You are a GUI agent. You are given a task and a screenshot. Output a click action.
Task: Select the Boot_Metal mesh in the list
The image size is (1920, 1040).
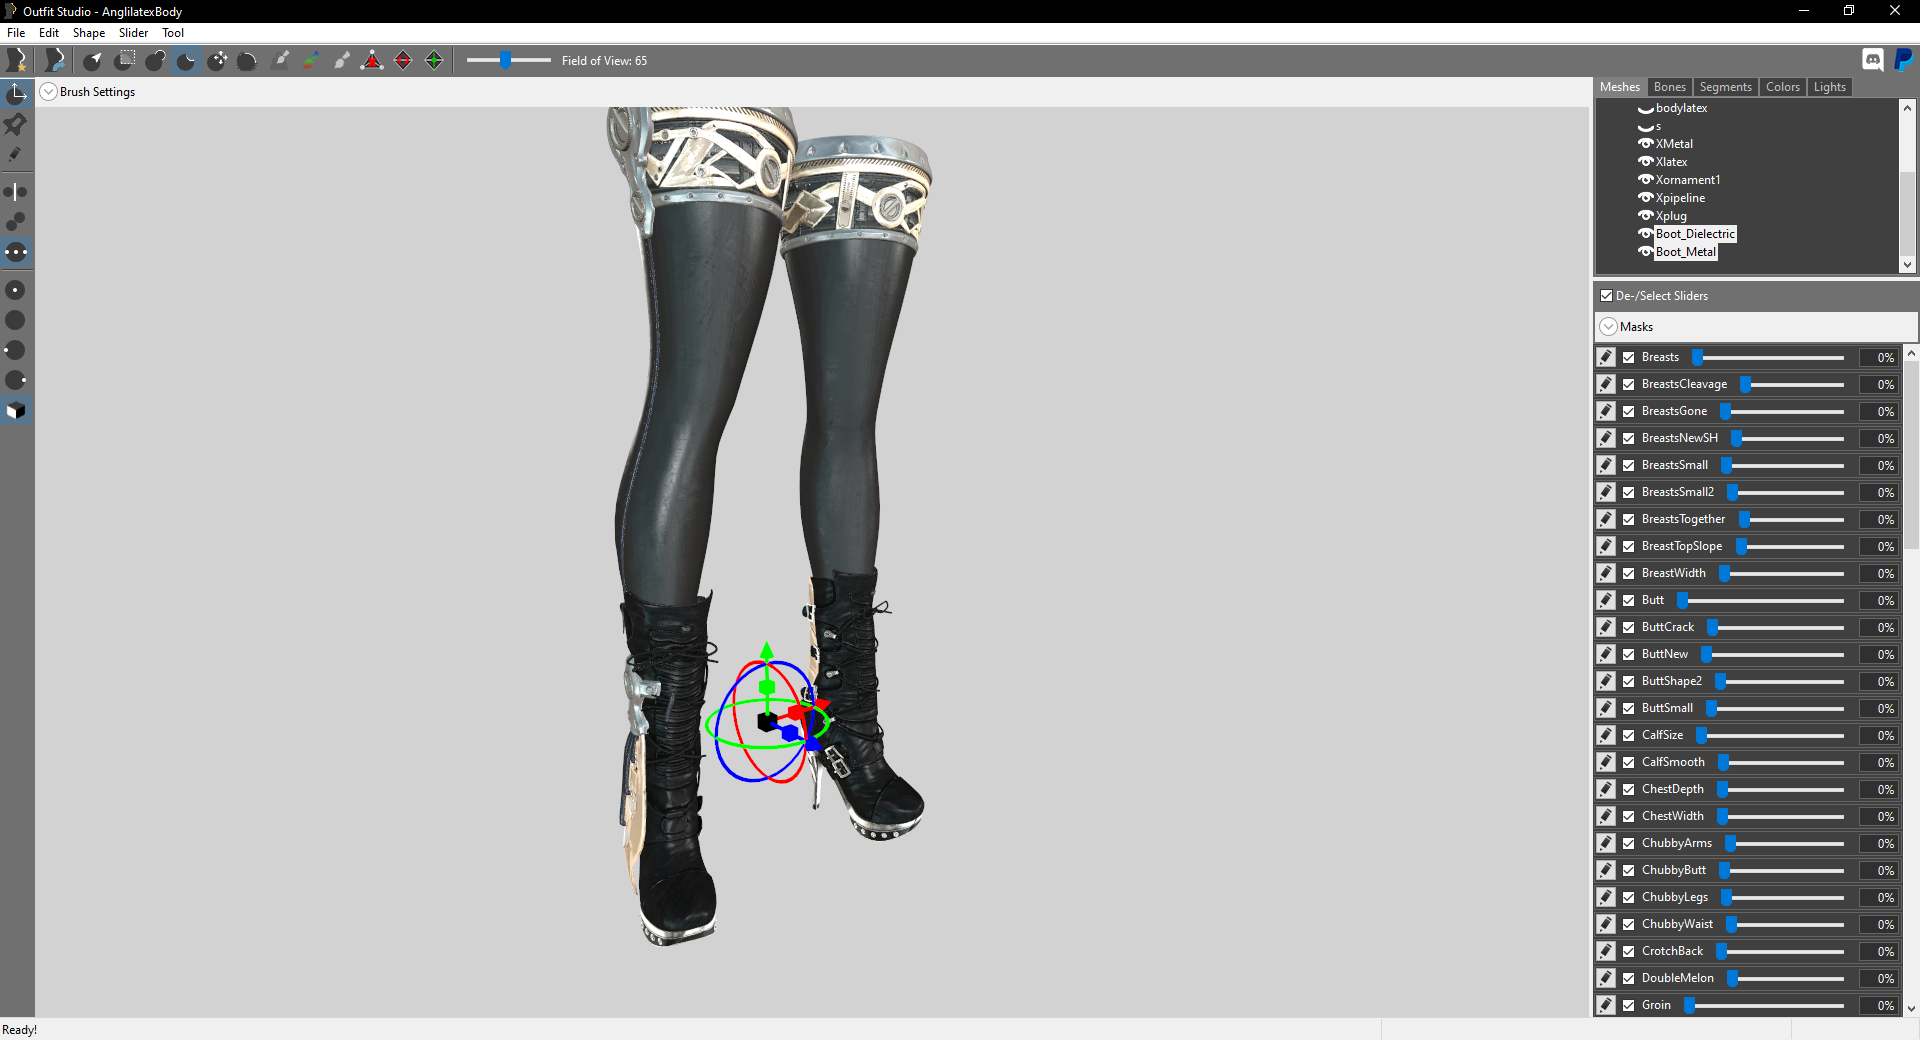[1686, 252]
